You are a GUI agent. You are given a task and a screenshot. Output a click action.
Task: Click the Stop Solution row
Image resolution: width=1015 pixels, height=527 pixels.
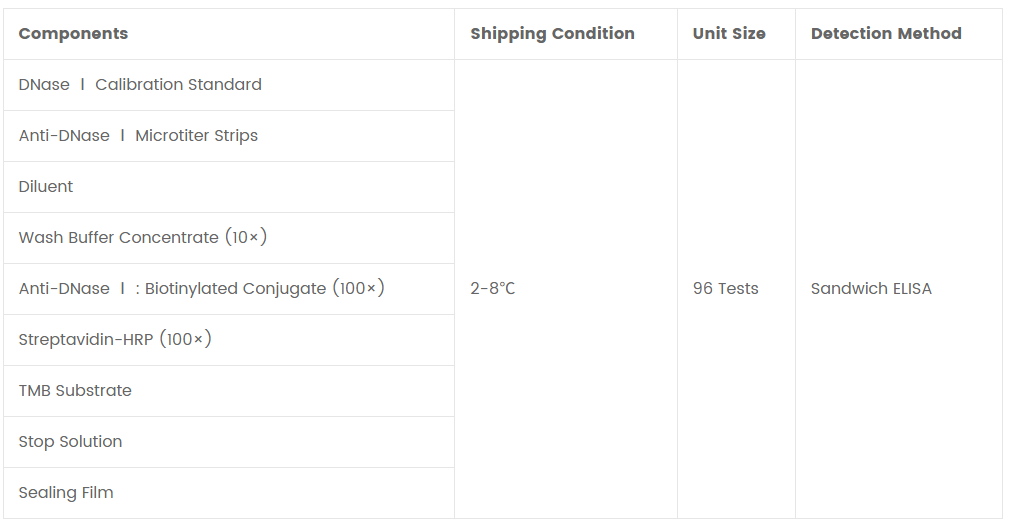click(70, 442)
